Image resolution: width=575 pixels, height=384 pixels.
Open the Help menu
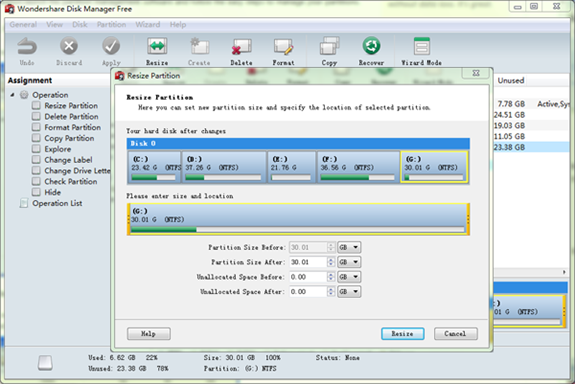point(177,25)
